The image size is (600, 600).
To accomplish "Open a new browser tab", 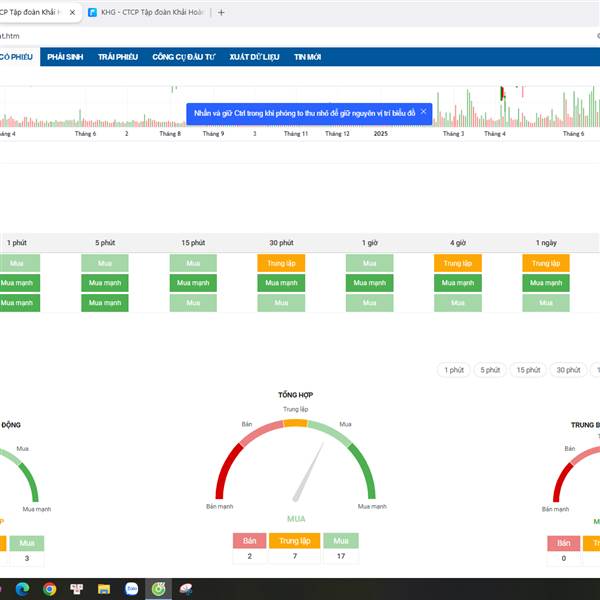I will (221, 13).
